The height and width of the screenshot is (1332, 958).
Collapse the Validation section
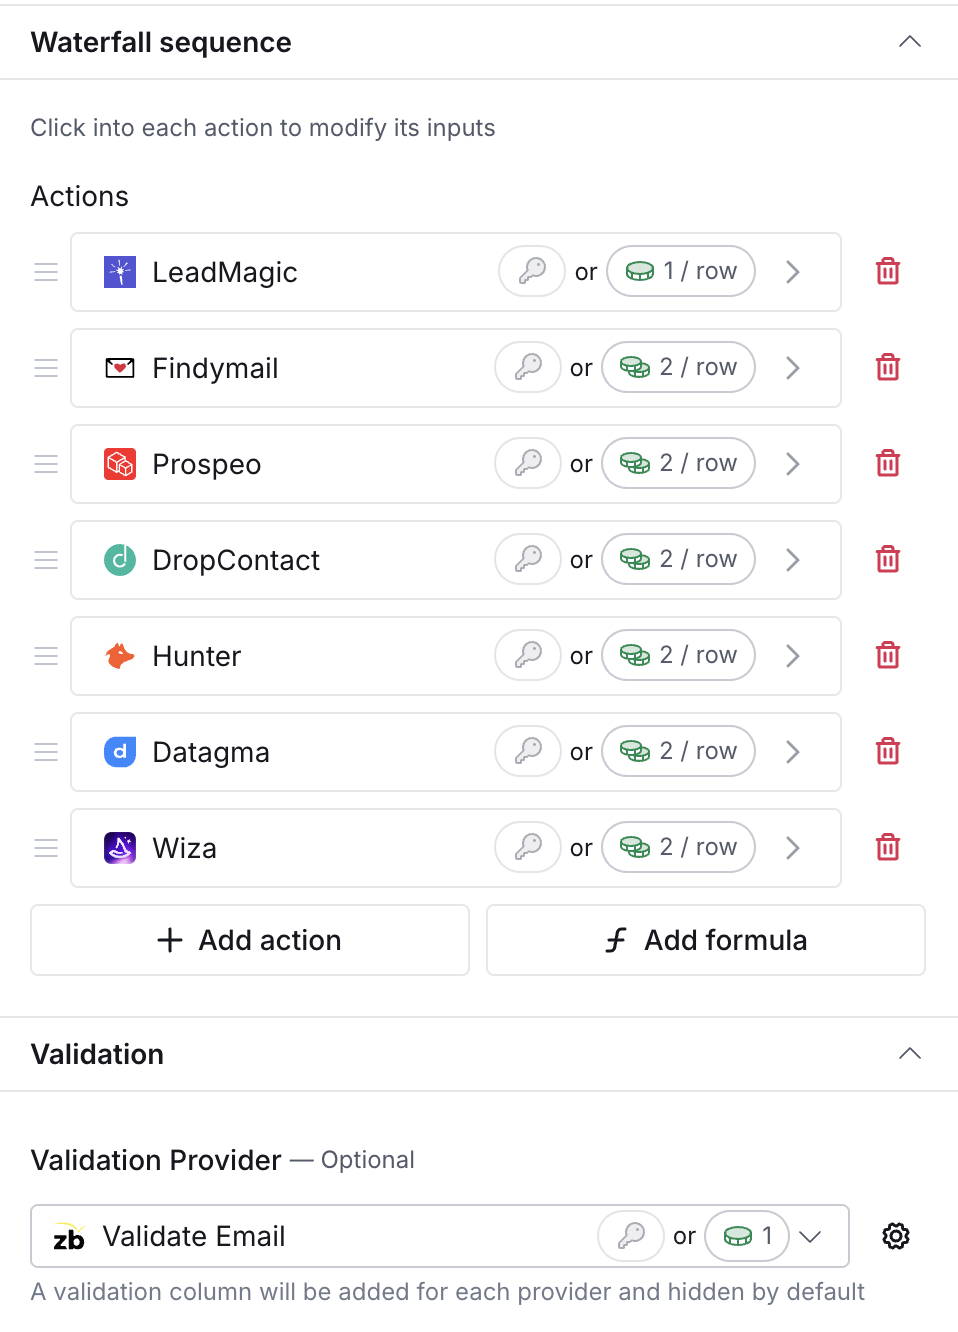(x=910, y=1054)
